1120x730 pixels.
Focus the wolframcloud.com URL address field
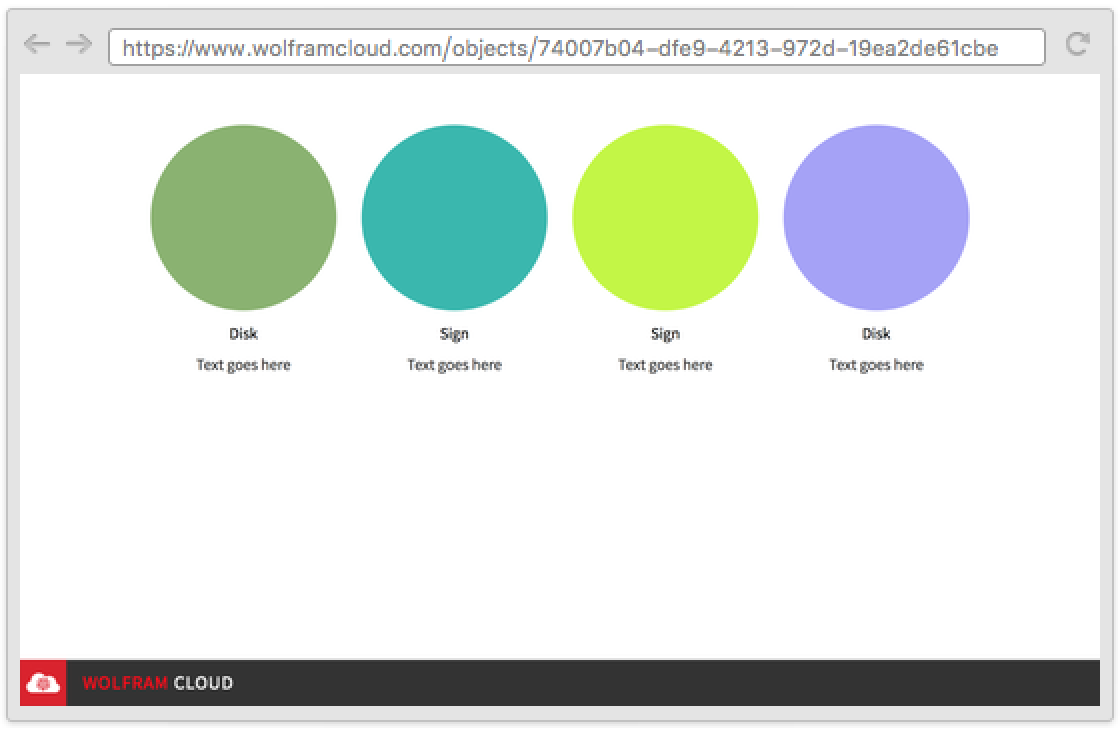(x=576, y=47)
